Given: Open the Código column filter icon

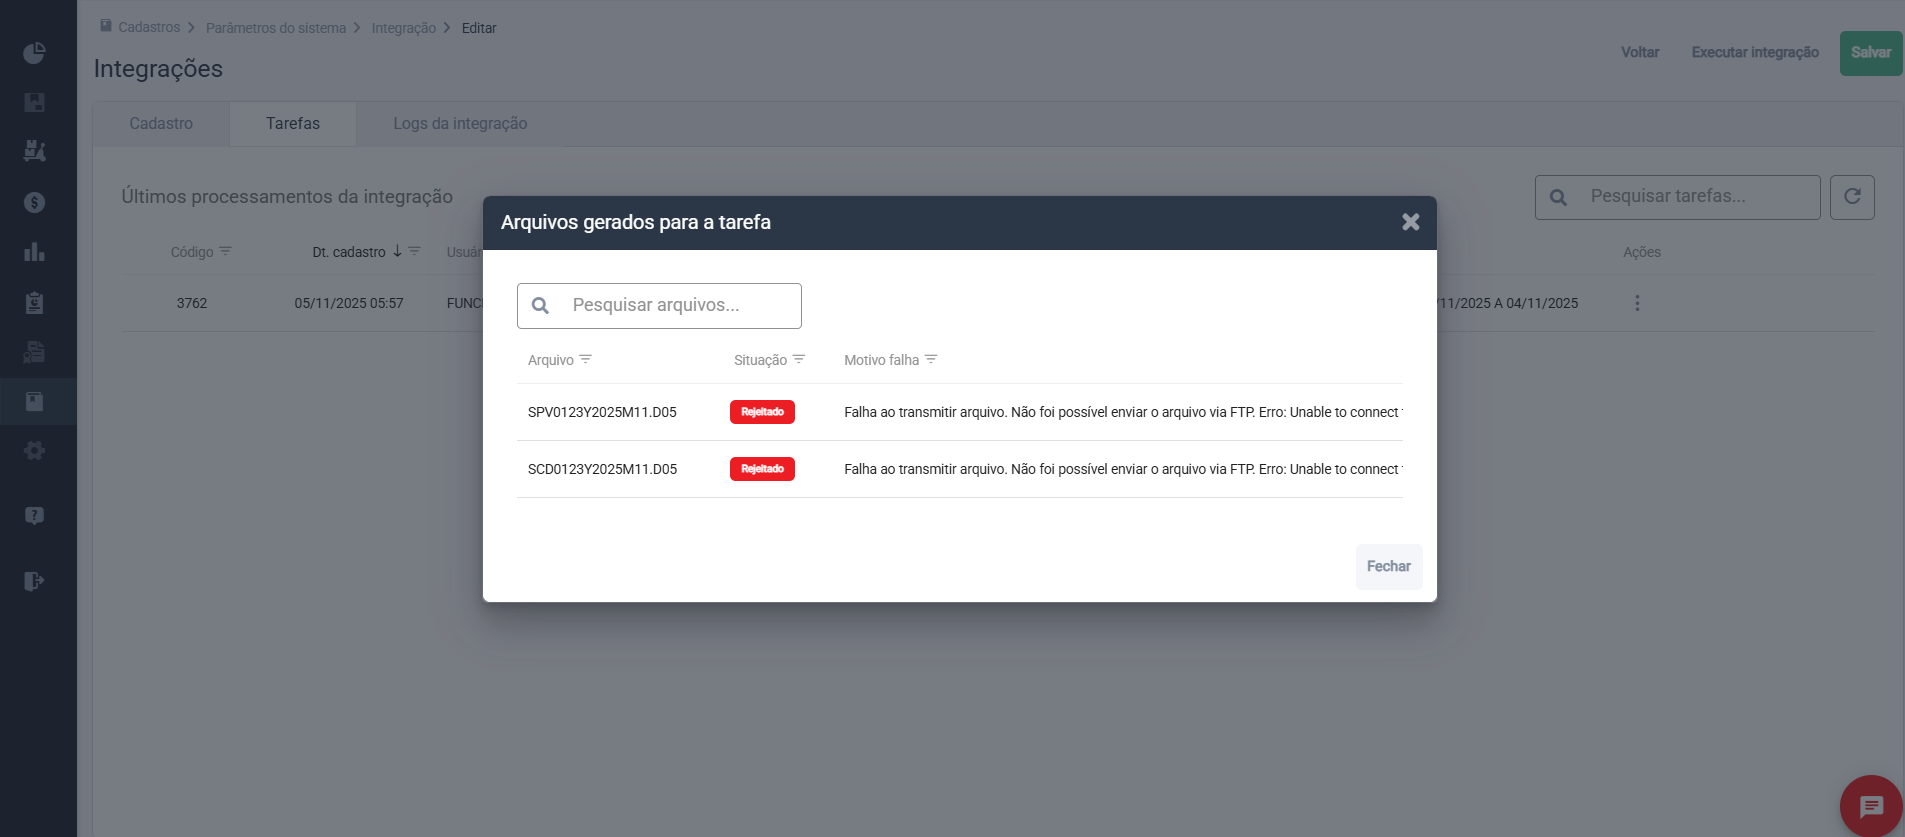Looking at the screenshot, I should coord(225,251).
